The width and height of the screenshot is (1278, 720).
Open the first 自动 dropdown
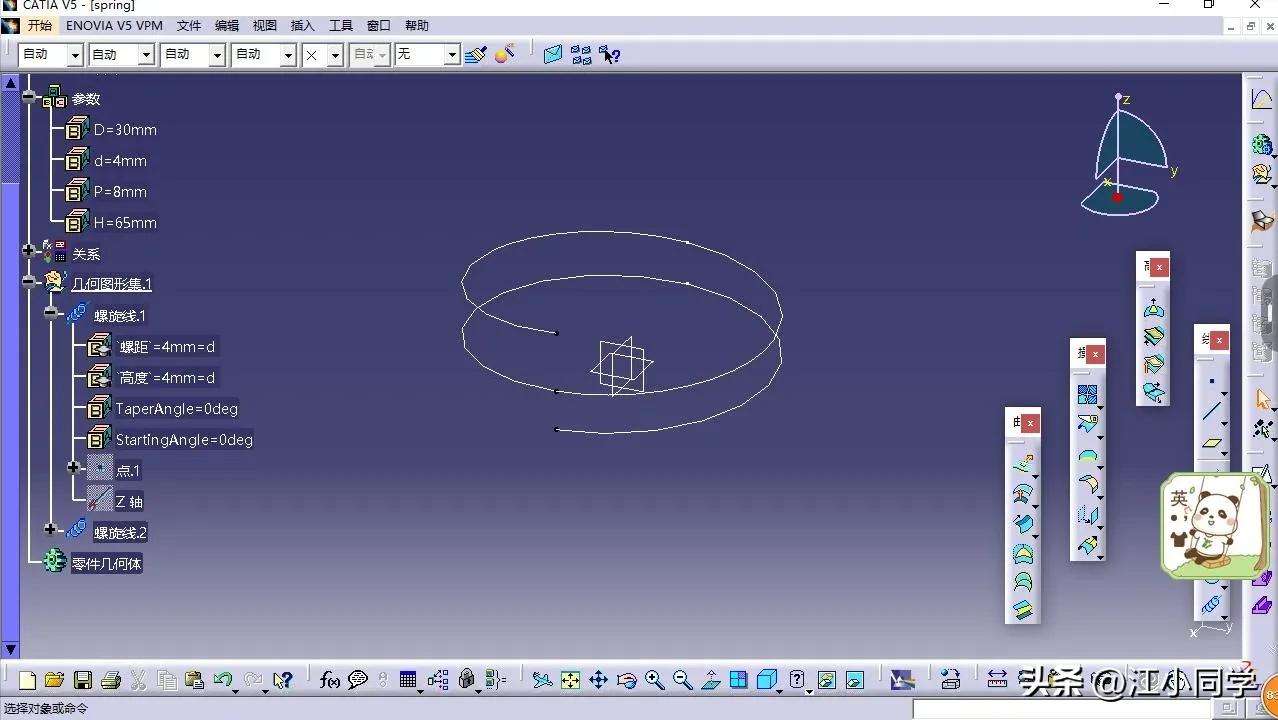tap(74, 55)
